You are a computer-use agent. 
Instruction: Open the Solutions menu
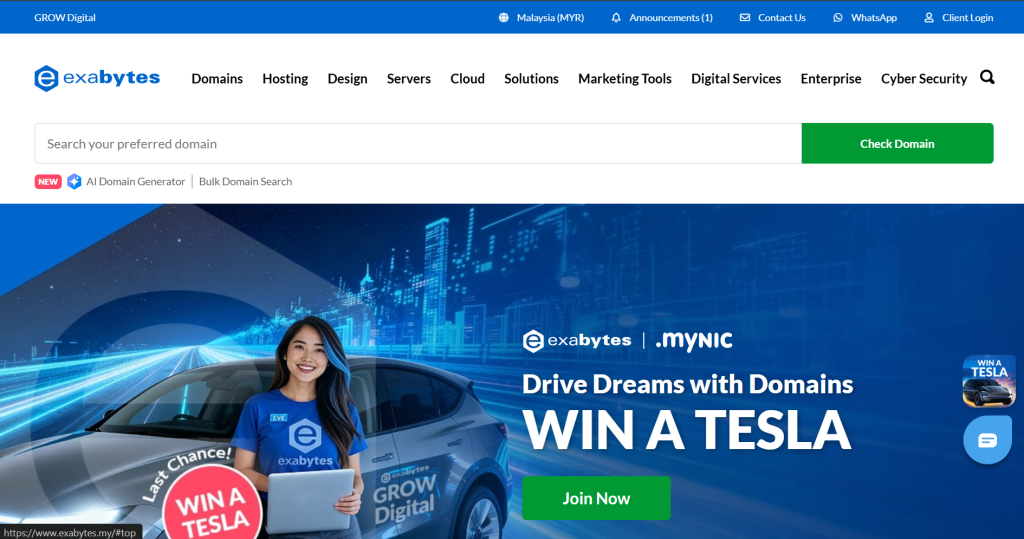pos(531,78)
